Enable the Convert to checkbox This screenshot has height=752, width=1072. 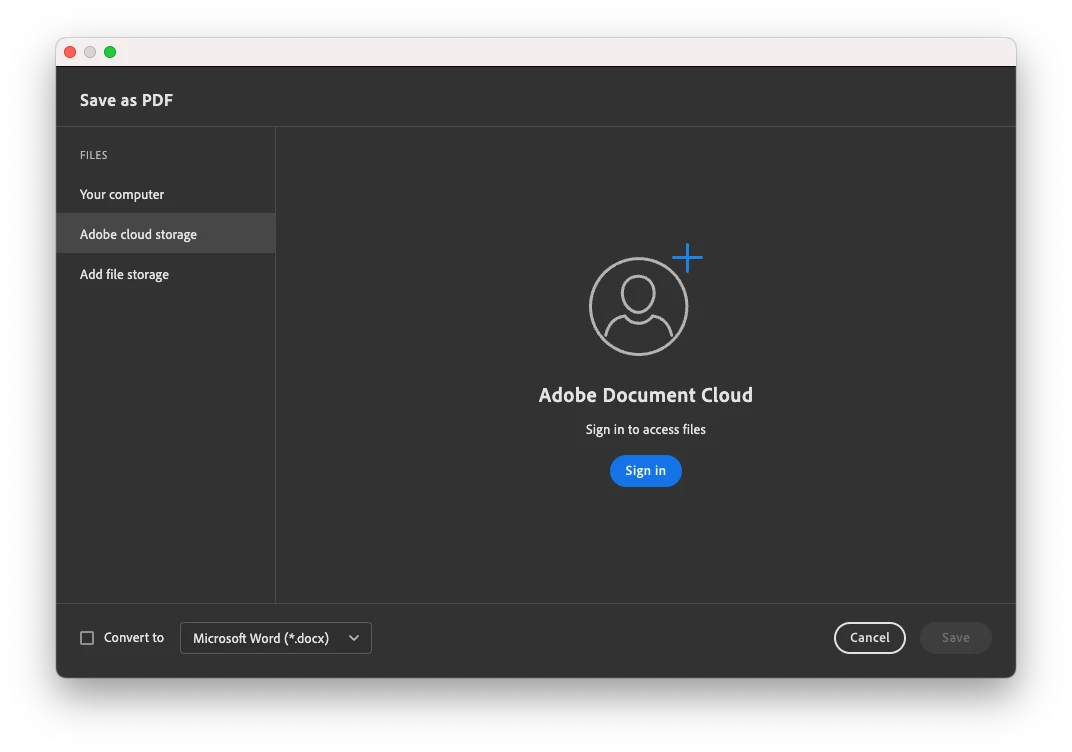click(x=87, y=638)
